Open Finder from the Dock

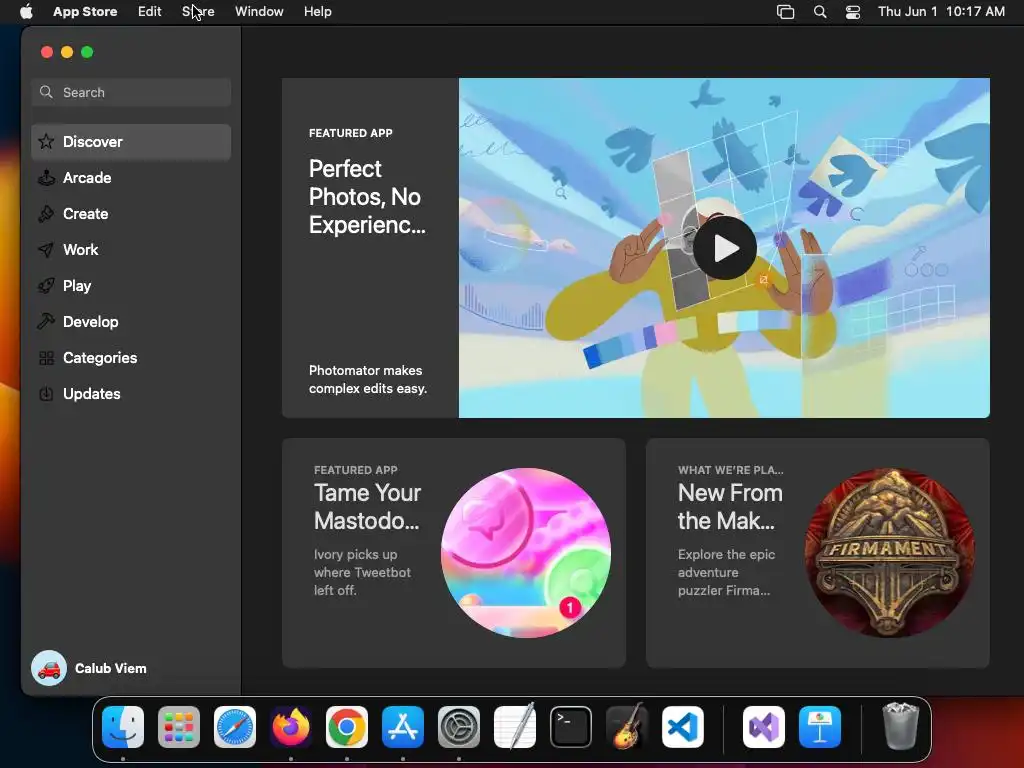coord(123,727)
